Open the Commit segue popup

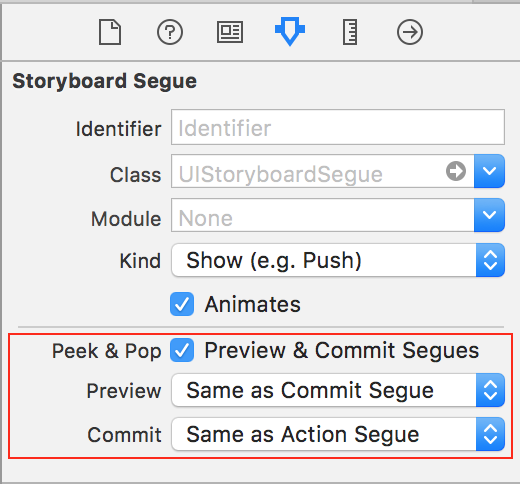pos(338,434)
